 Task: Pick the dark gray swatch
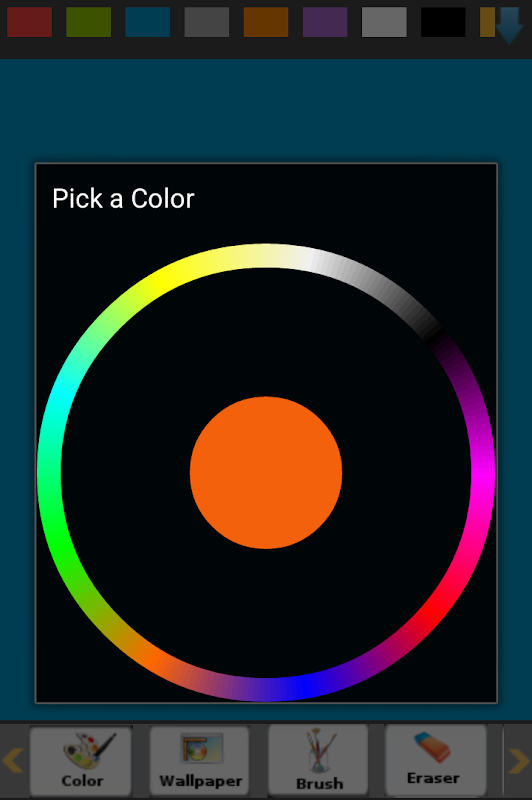(x=207, y=22)
